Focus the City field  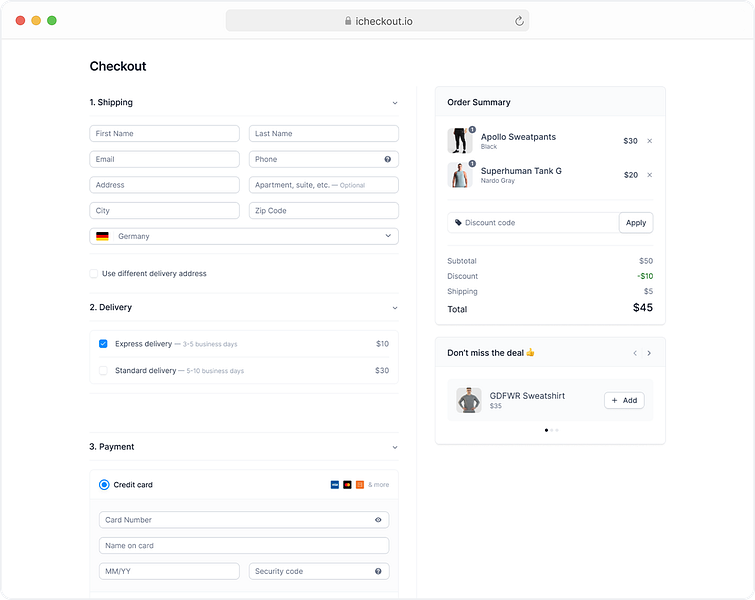coord(164,210)
